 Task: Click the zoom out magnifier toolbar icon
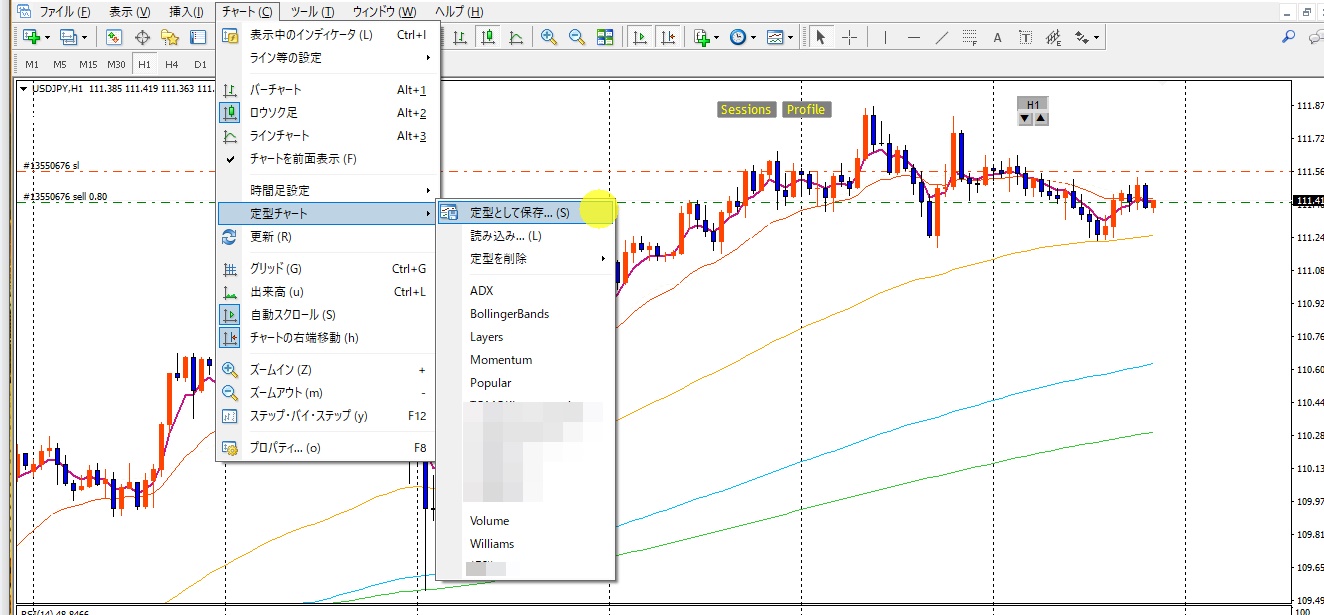click(577, 37)
